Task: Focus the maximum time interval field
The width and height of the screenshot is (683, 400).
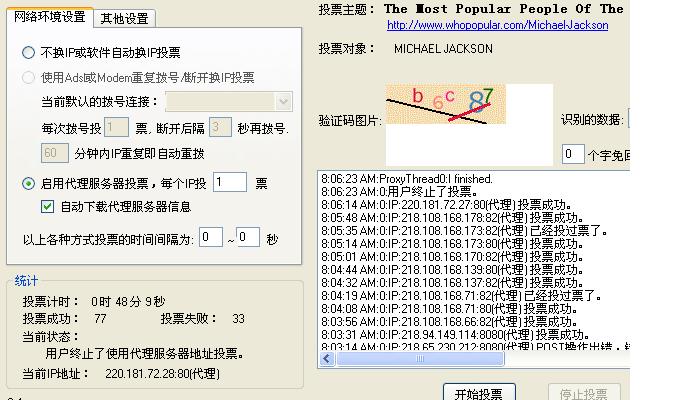Action: [247, 238]
